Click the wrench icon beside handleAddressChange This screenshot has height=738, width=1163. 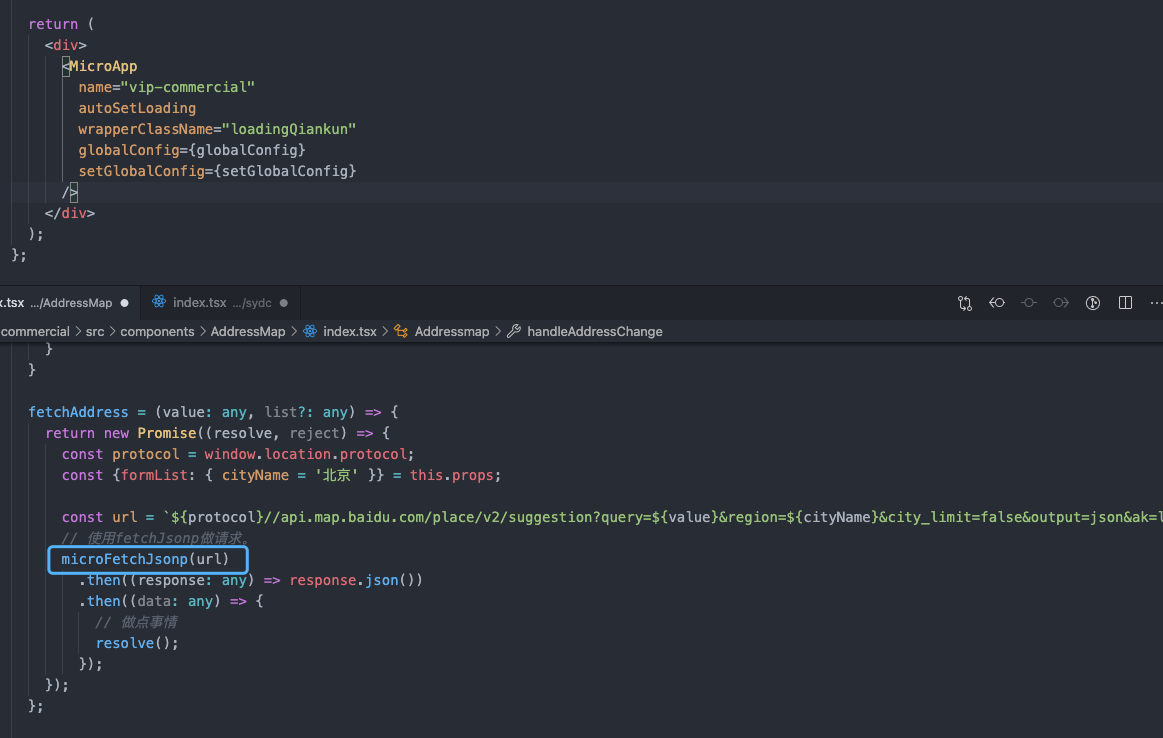(x=514, y=332)
